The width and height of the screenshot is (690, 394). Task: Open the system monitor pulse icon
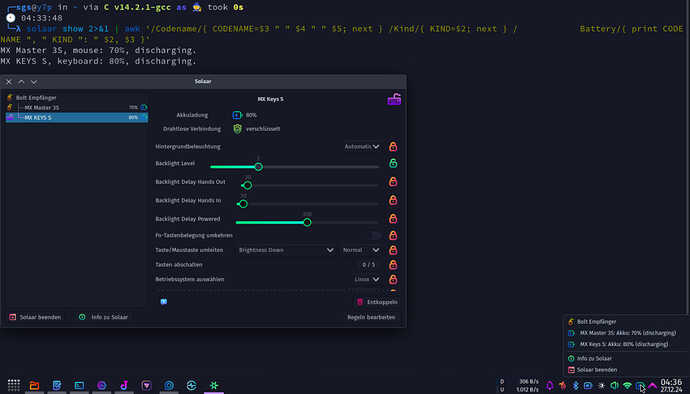(191, 386)
